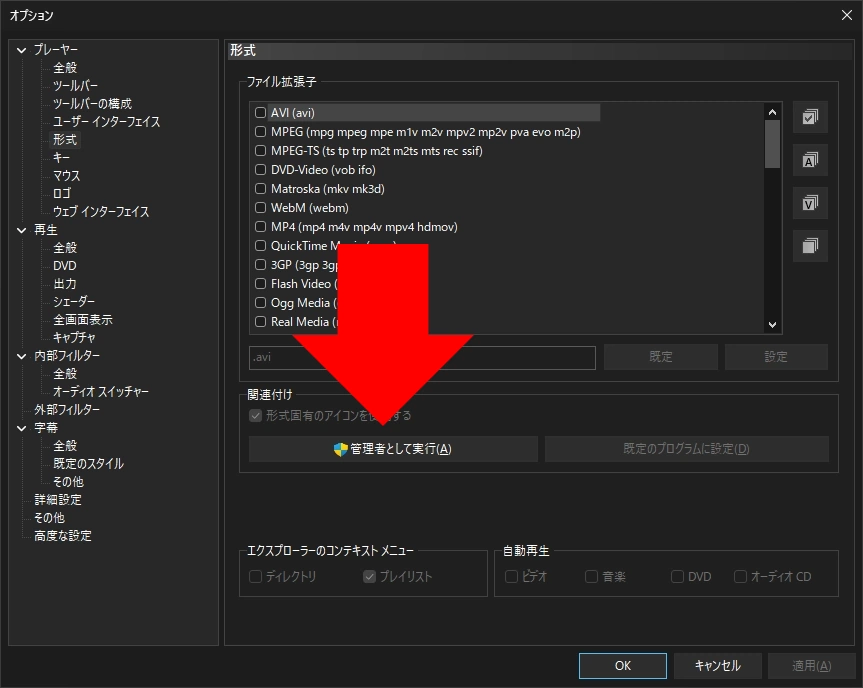Click the 適用(A) button
Image resolution: width=863 pixels, height=688 pixels.
pyautogui.click(x=811, y=666)
